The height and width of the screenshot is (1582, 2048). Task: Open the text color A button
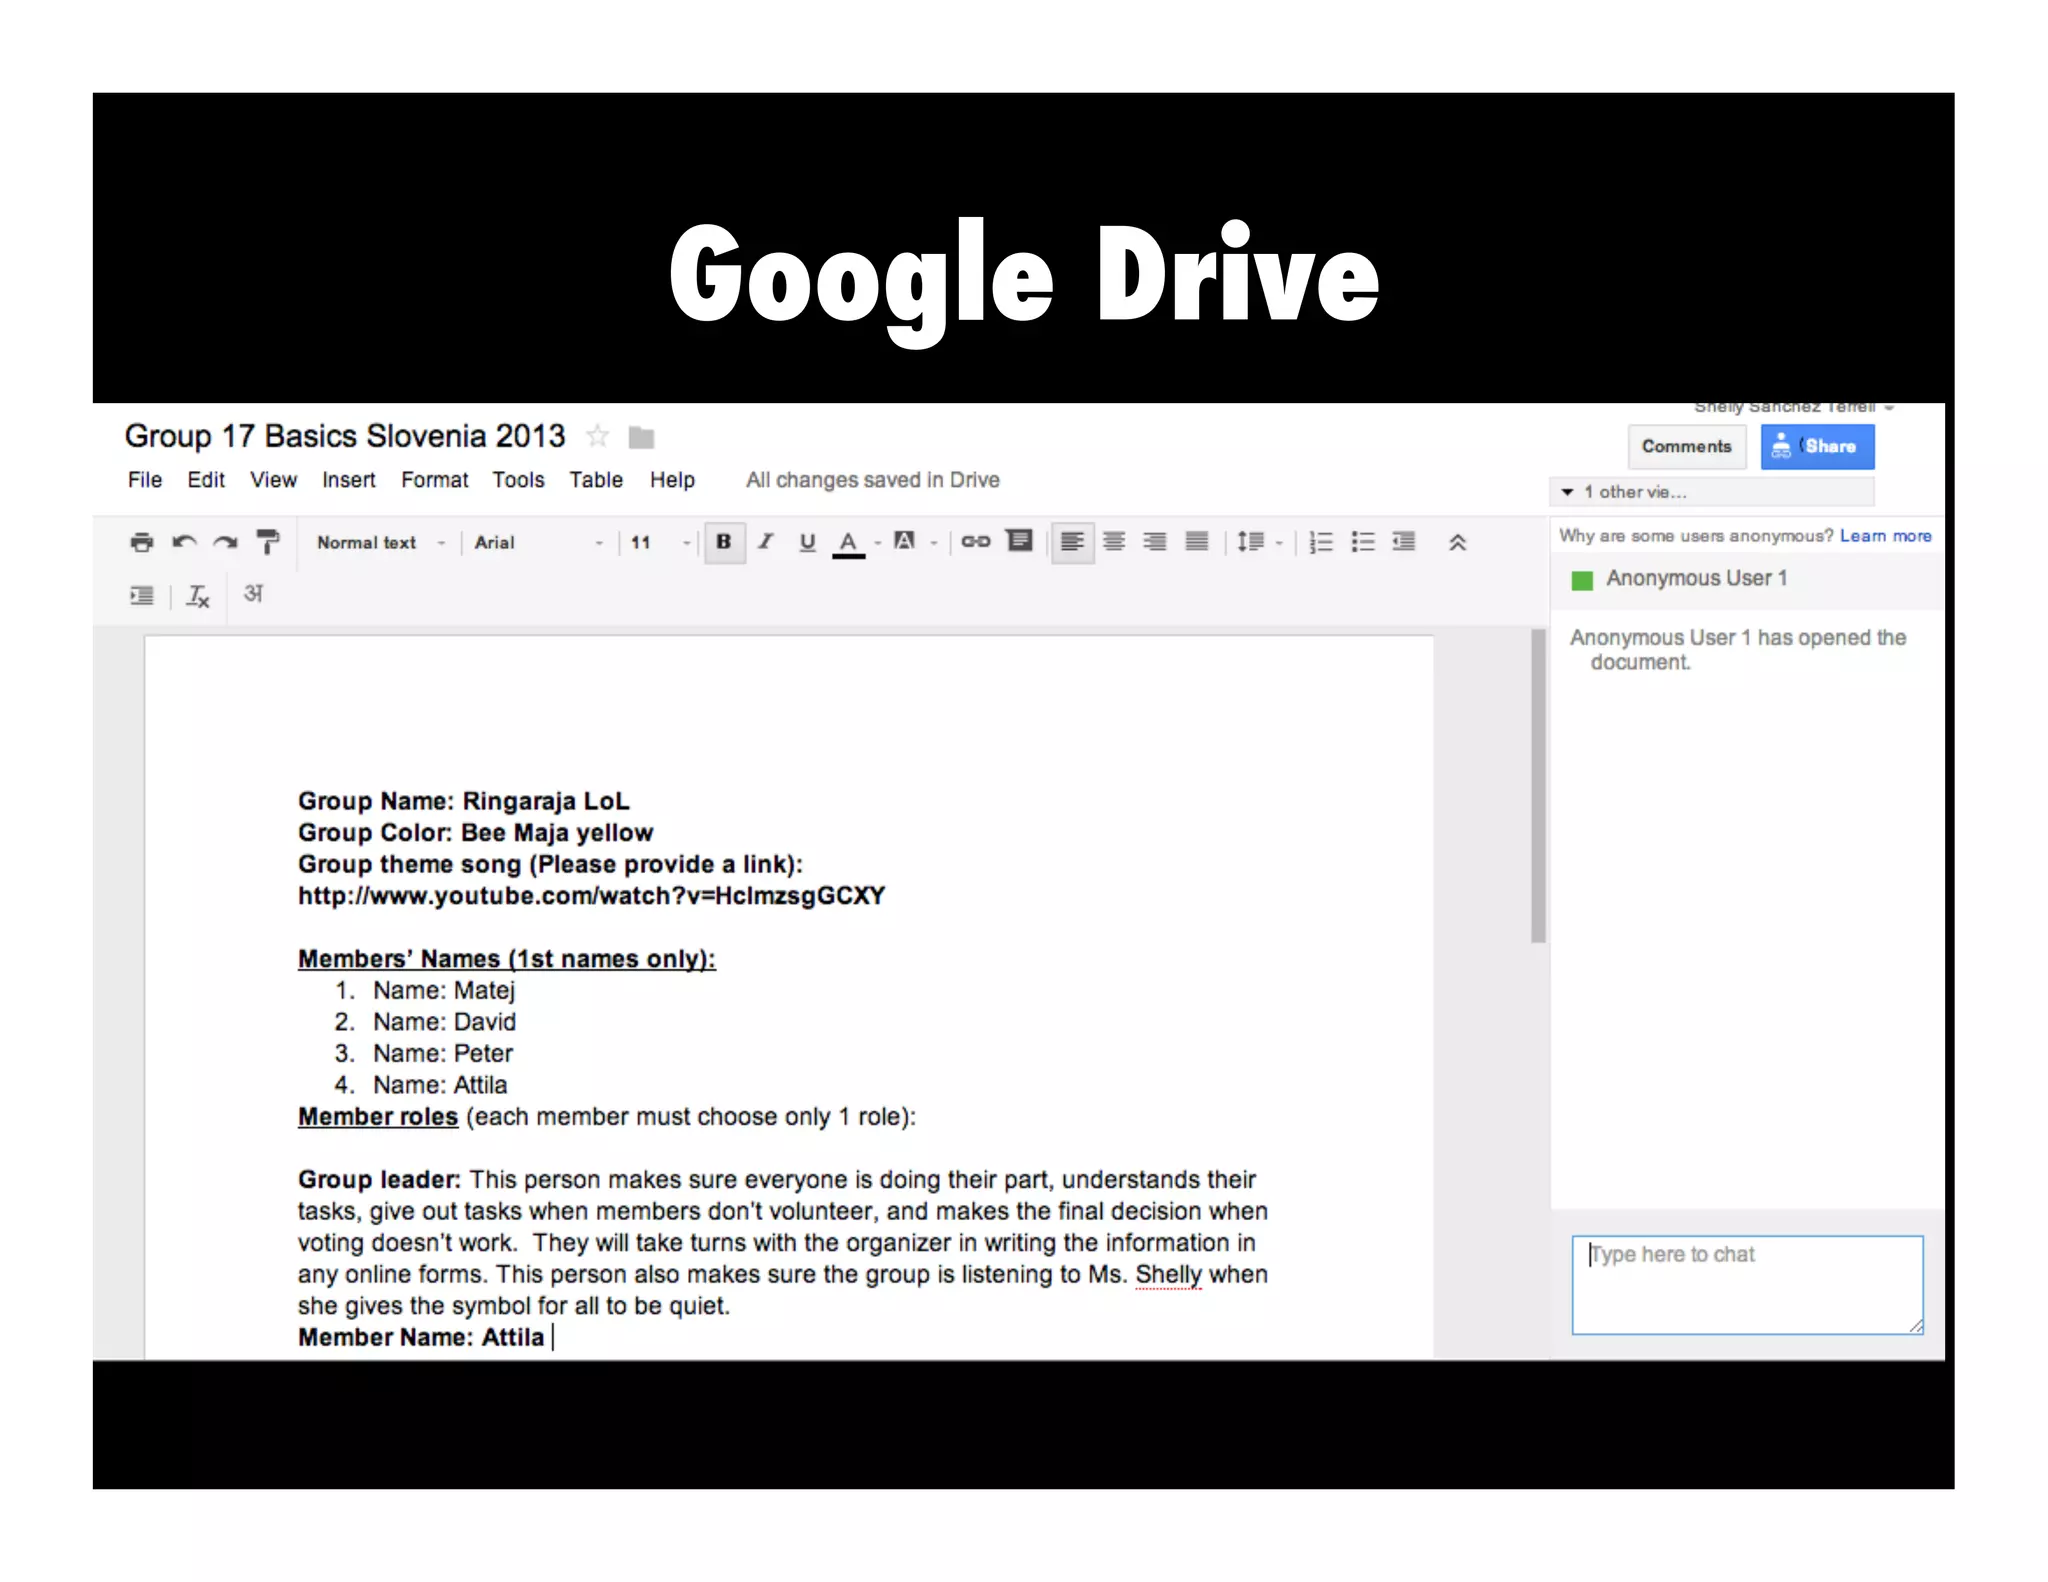(x=848, y=543)
